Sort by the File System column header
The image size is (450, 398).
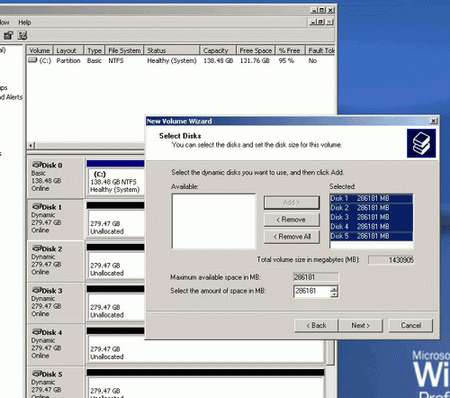[124, 50]
